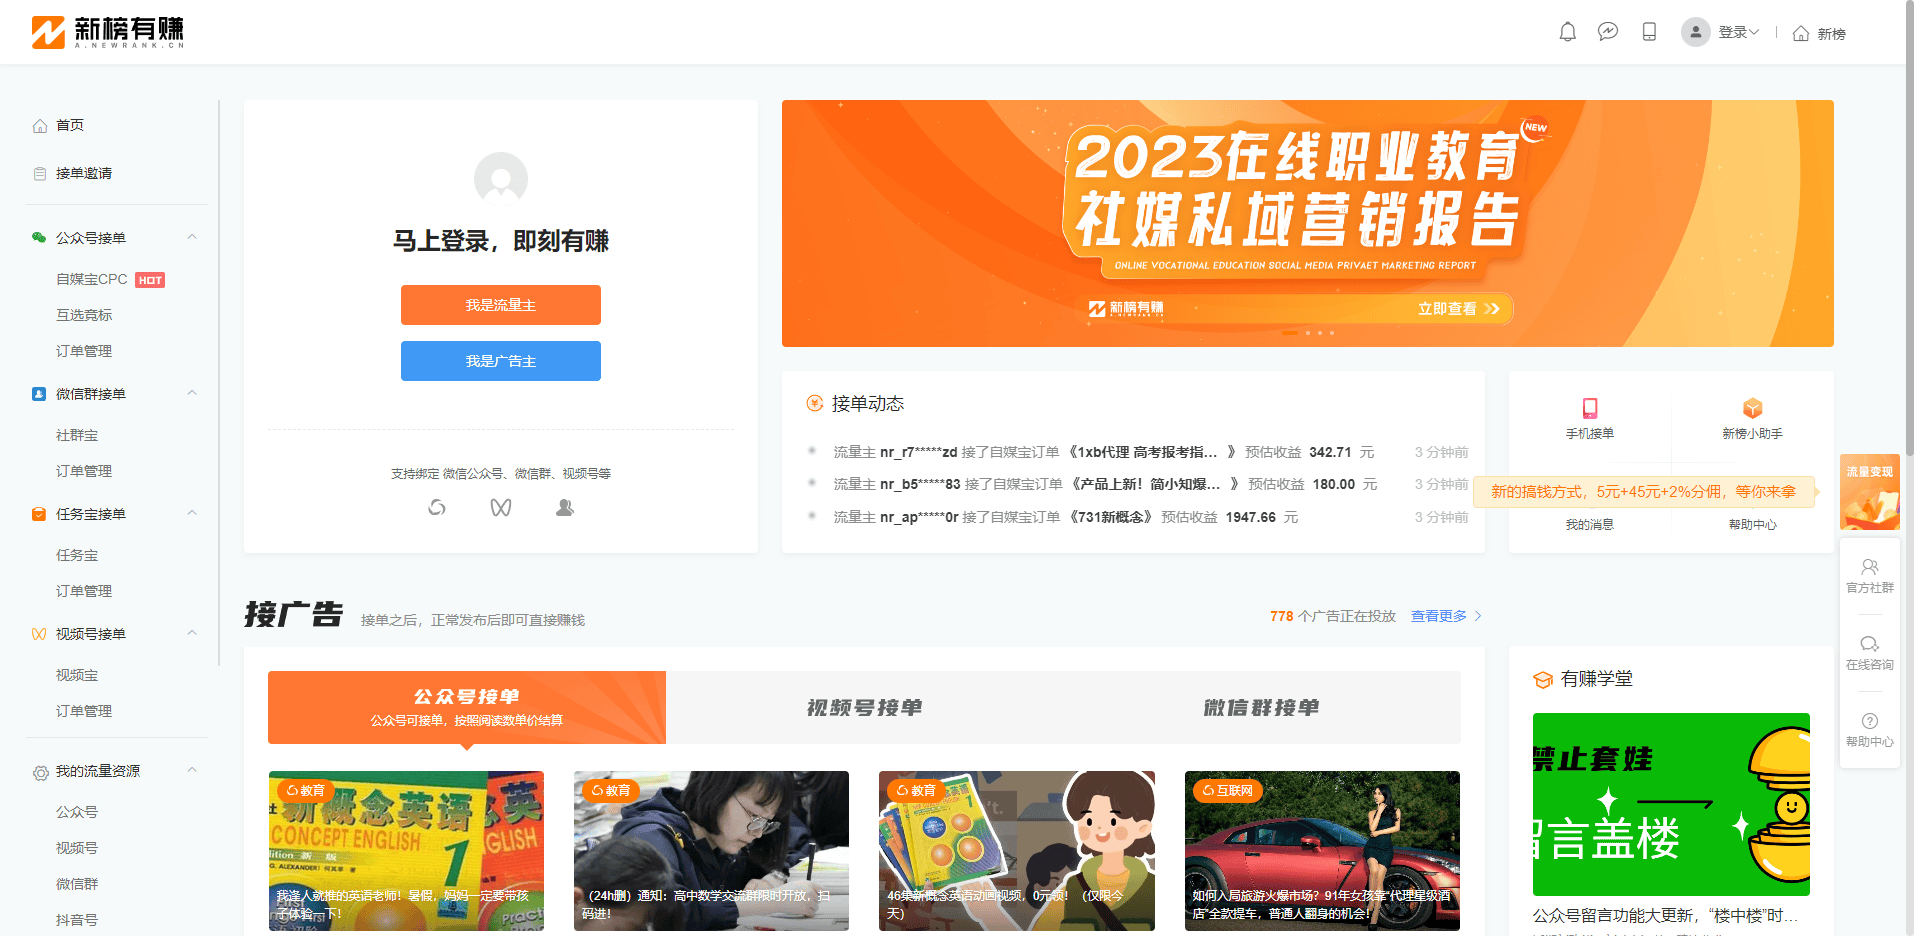Switch to the 视频号接单 tab
This screenshot has height=936, width=1914.
(x=862, y=707)
